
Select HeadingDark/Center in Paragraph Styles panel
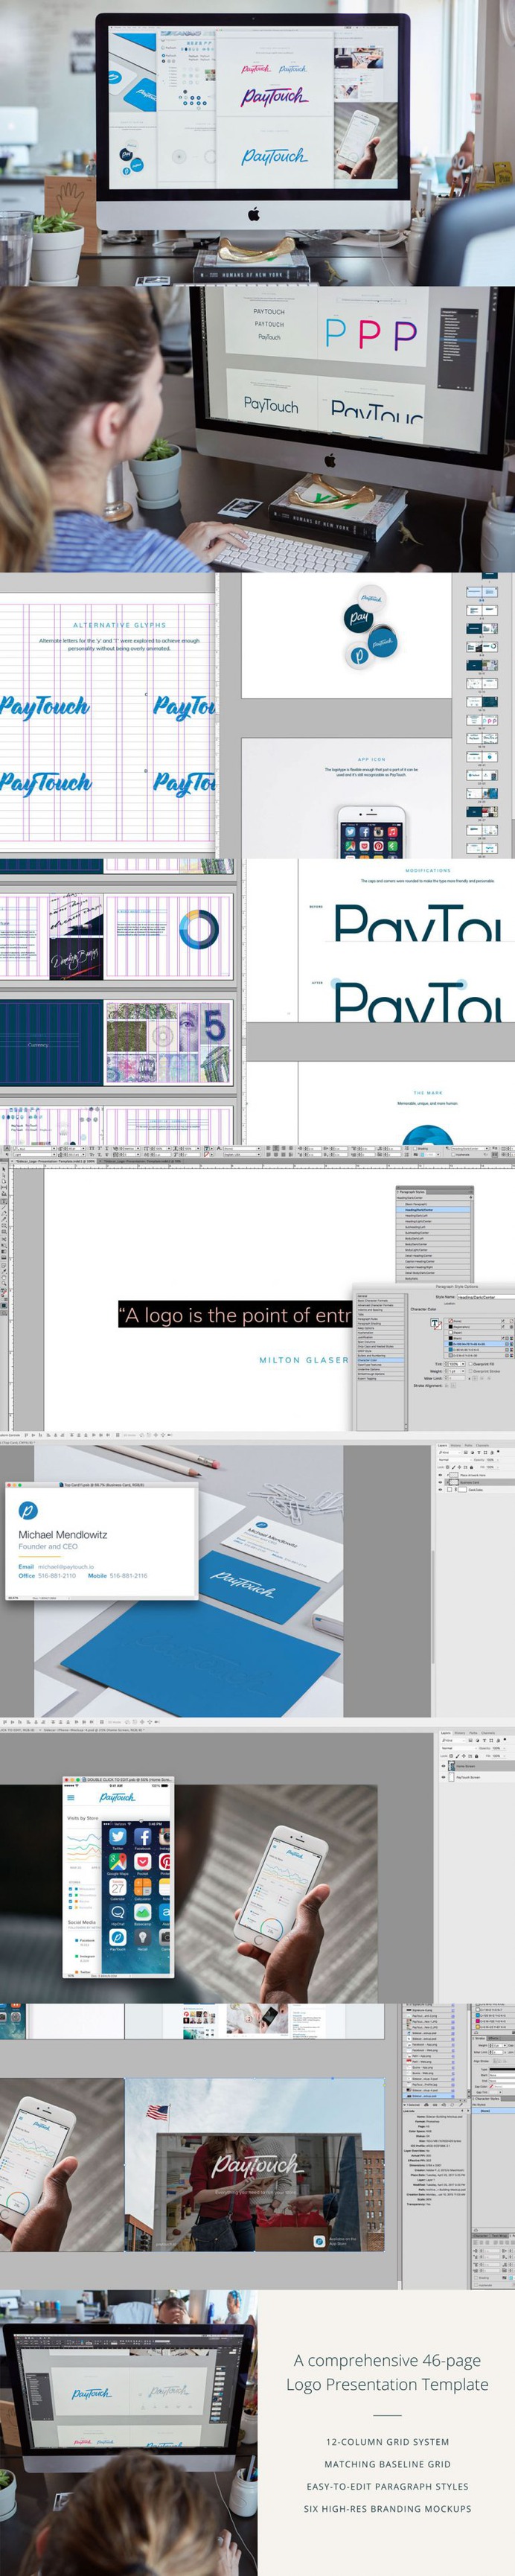pos(420,1209)
